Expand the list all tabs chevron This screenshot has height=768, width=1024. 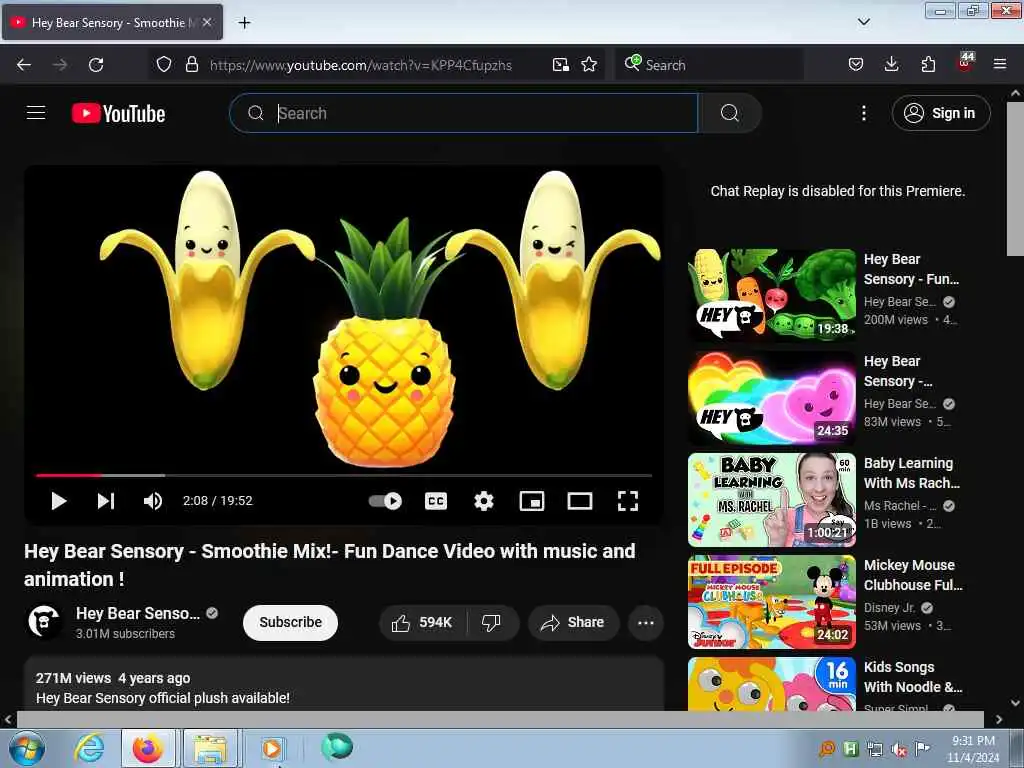pos(863,22)
